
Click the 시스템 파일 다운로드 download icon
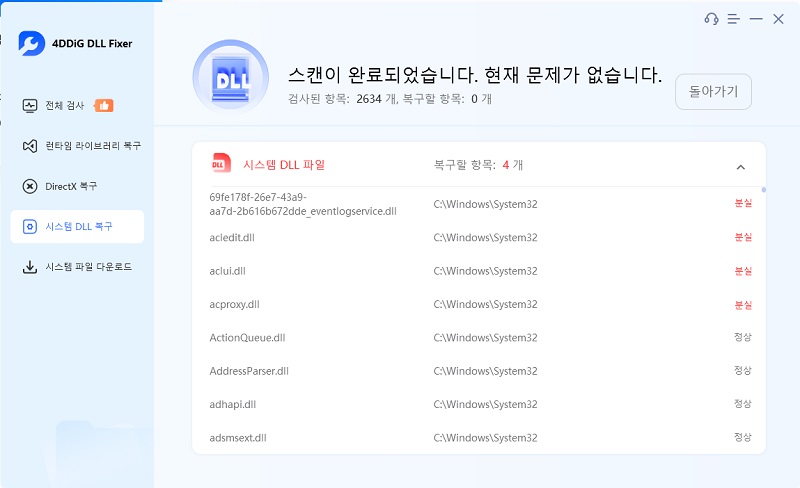coord(29,267)
